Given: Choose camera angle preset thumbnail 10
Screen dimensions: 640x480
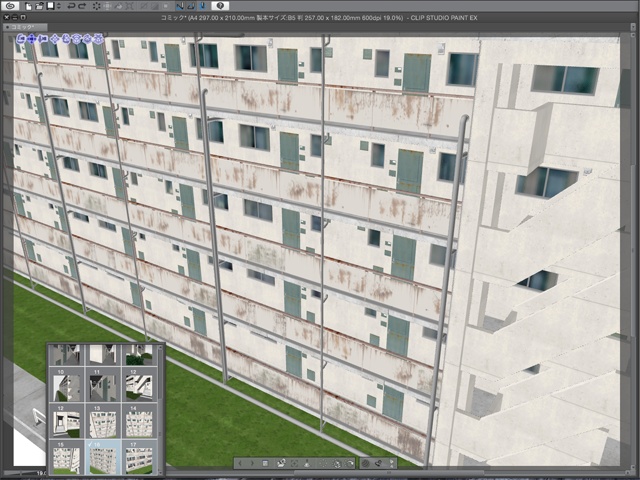Looking at the screenshot, I should tap(67, 385).
